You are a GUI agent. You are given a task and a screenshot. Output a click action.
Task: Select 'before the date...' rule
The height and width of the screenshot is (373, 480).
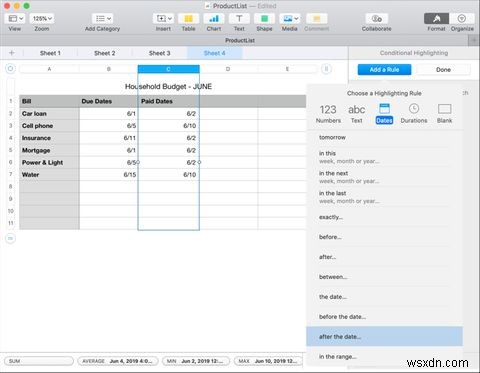click(x=385, y=317)
